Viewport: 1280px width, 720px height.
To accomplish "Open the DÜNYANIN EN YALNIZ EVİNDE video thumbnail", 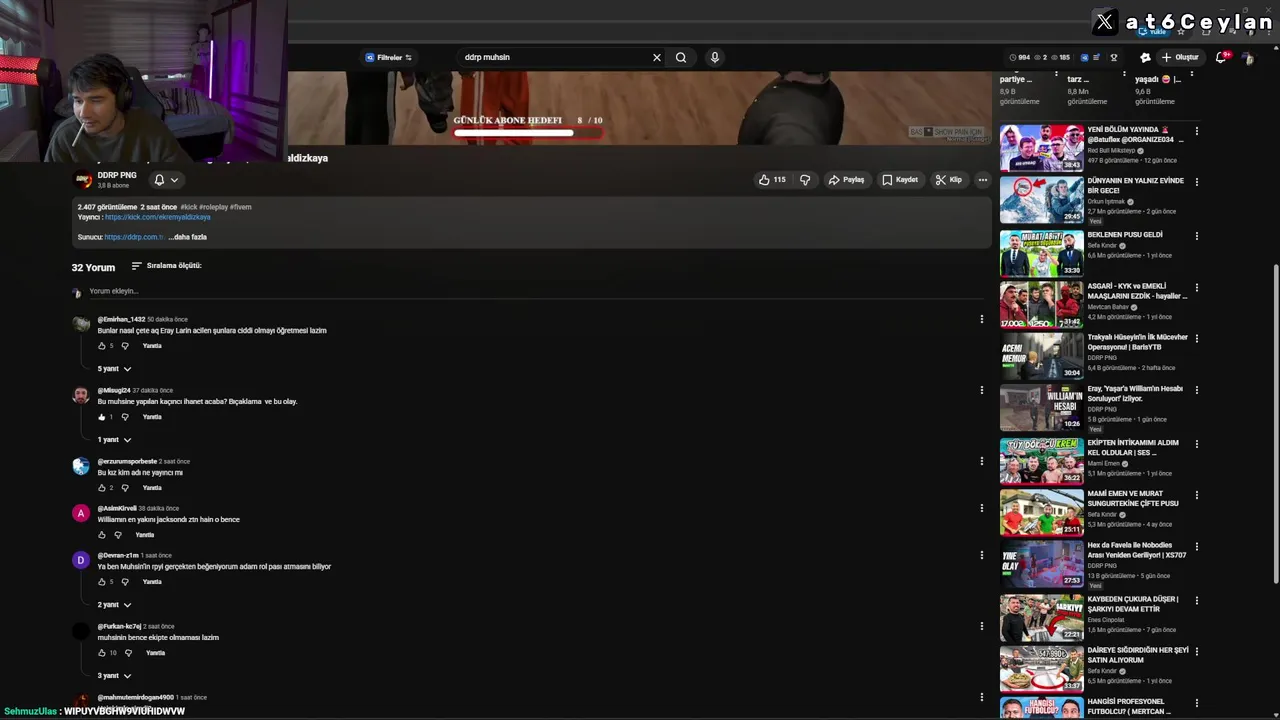I will click(1041, 200).
